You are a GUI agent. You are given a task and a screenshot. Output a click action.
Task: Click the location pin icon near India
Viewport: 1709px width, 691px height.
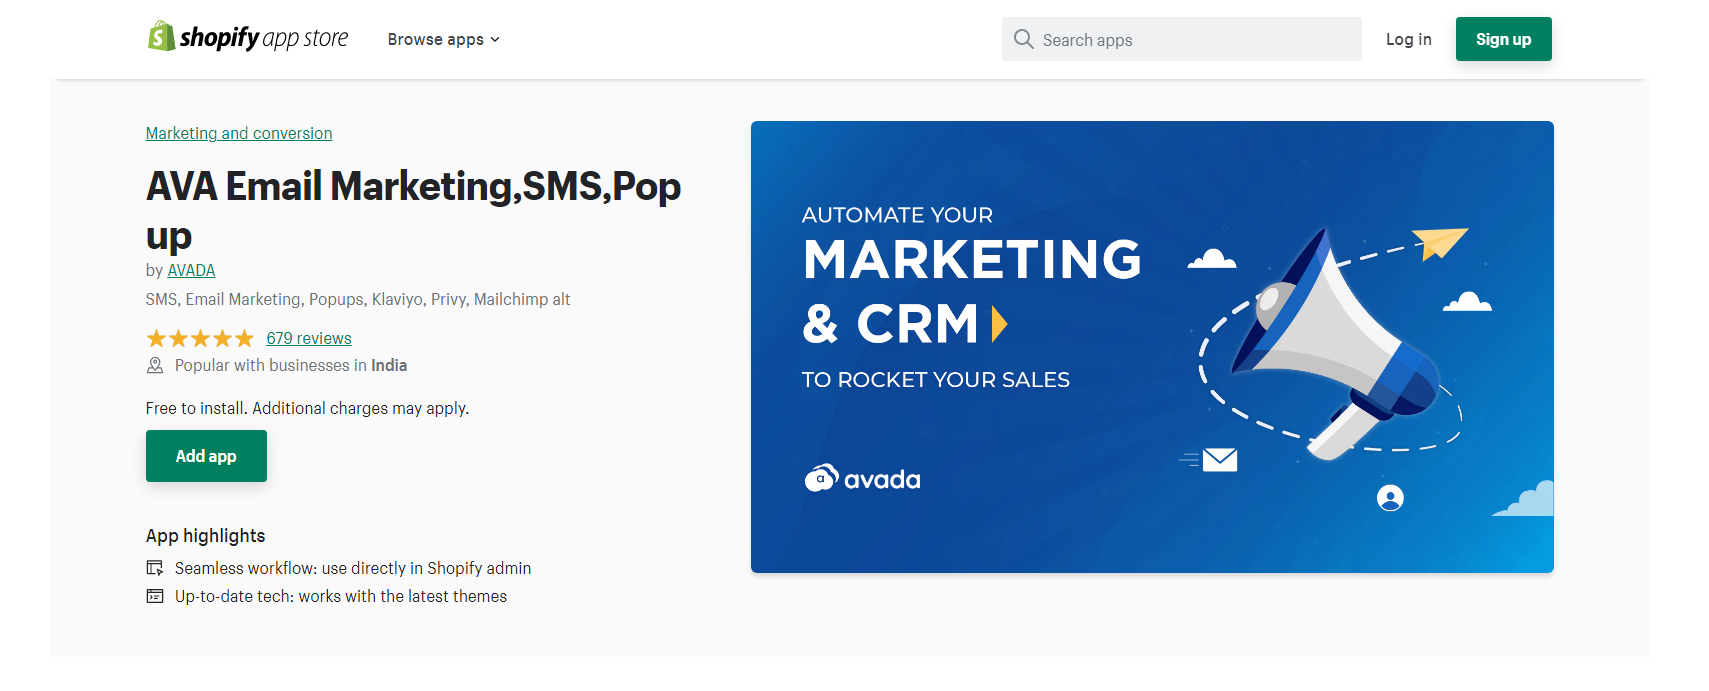(155, 366)
